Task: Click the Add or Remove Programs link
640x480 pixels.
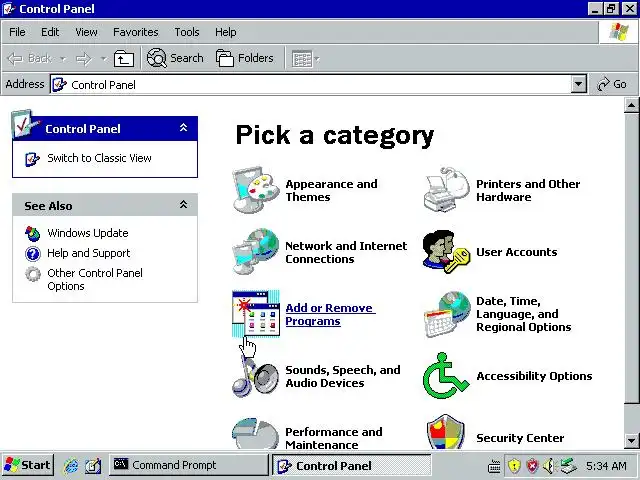Action: click(330, 314)
